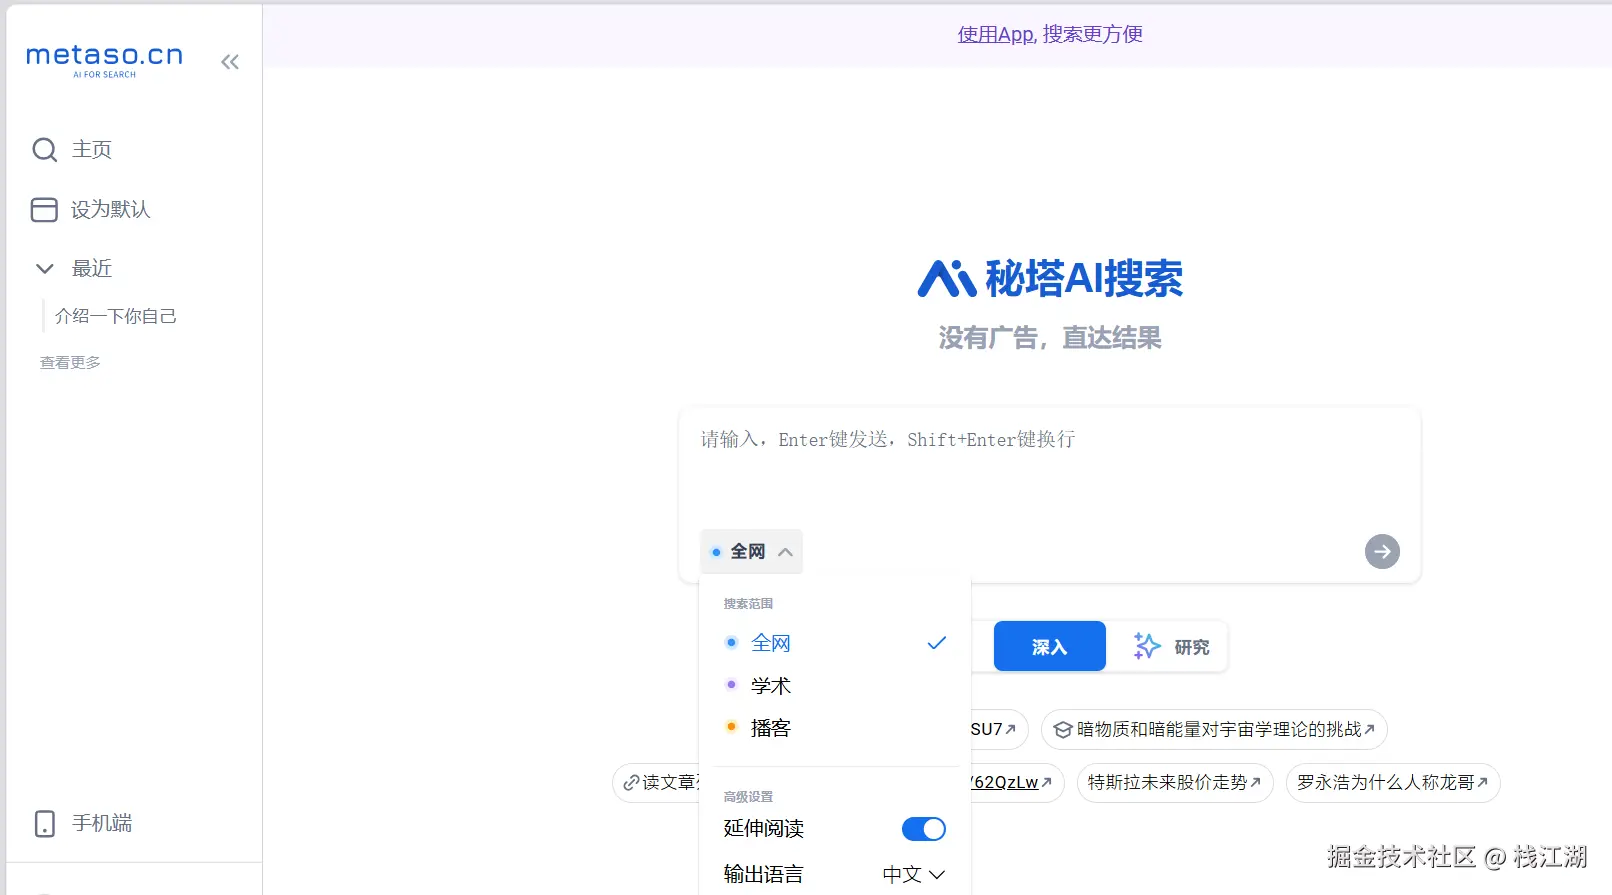The height and width of the screenshot is (895, 1612).
Task: Click the sparkle icon on 研究 mode
Action: 1147,646
